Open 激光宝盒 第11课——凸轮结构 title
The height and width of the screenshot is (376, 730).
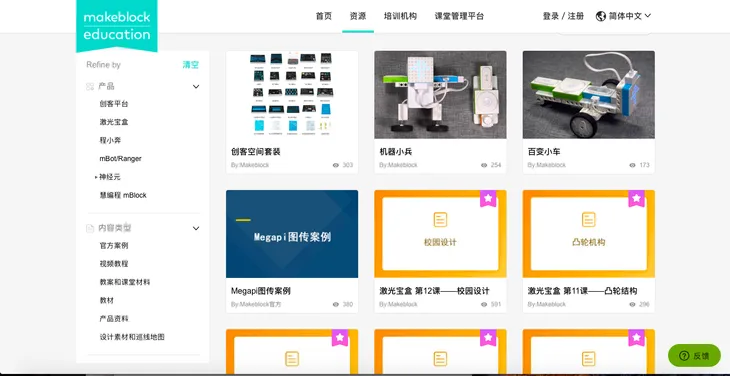coord(582,291)
